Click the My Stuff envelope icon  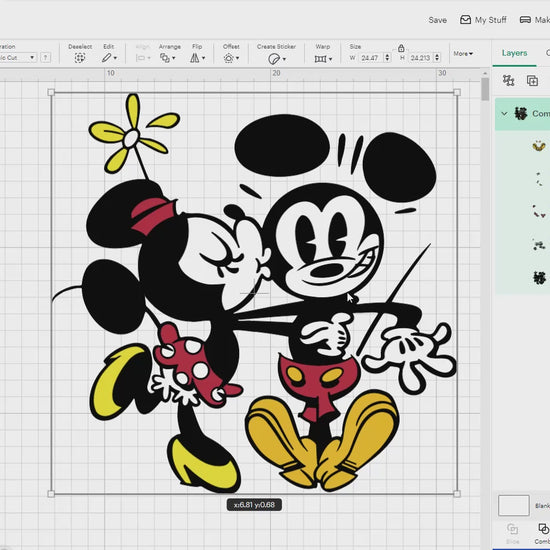click(465, 20)
